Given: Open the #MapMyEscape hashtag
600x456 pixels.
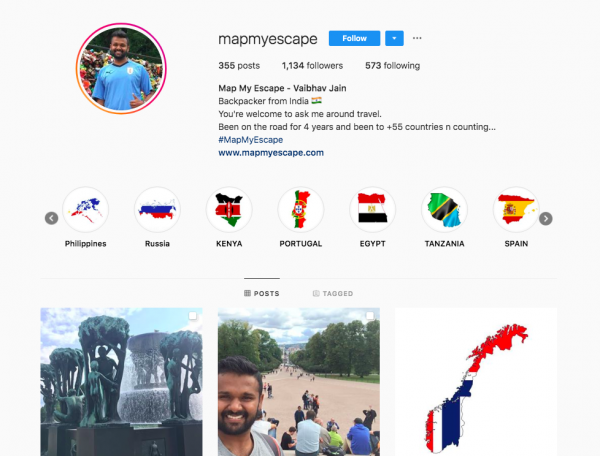Looking at the screenshot, I should (x=251, y=140).
